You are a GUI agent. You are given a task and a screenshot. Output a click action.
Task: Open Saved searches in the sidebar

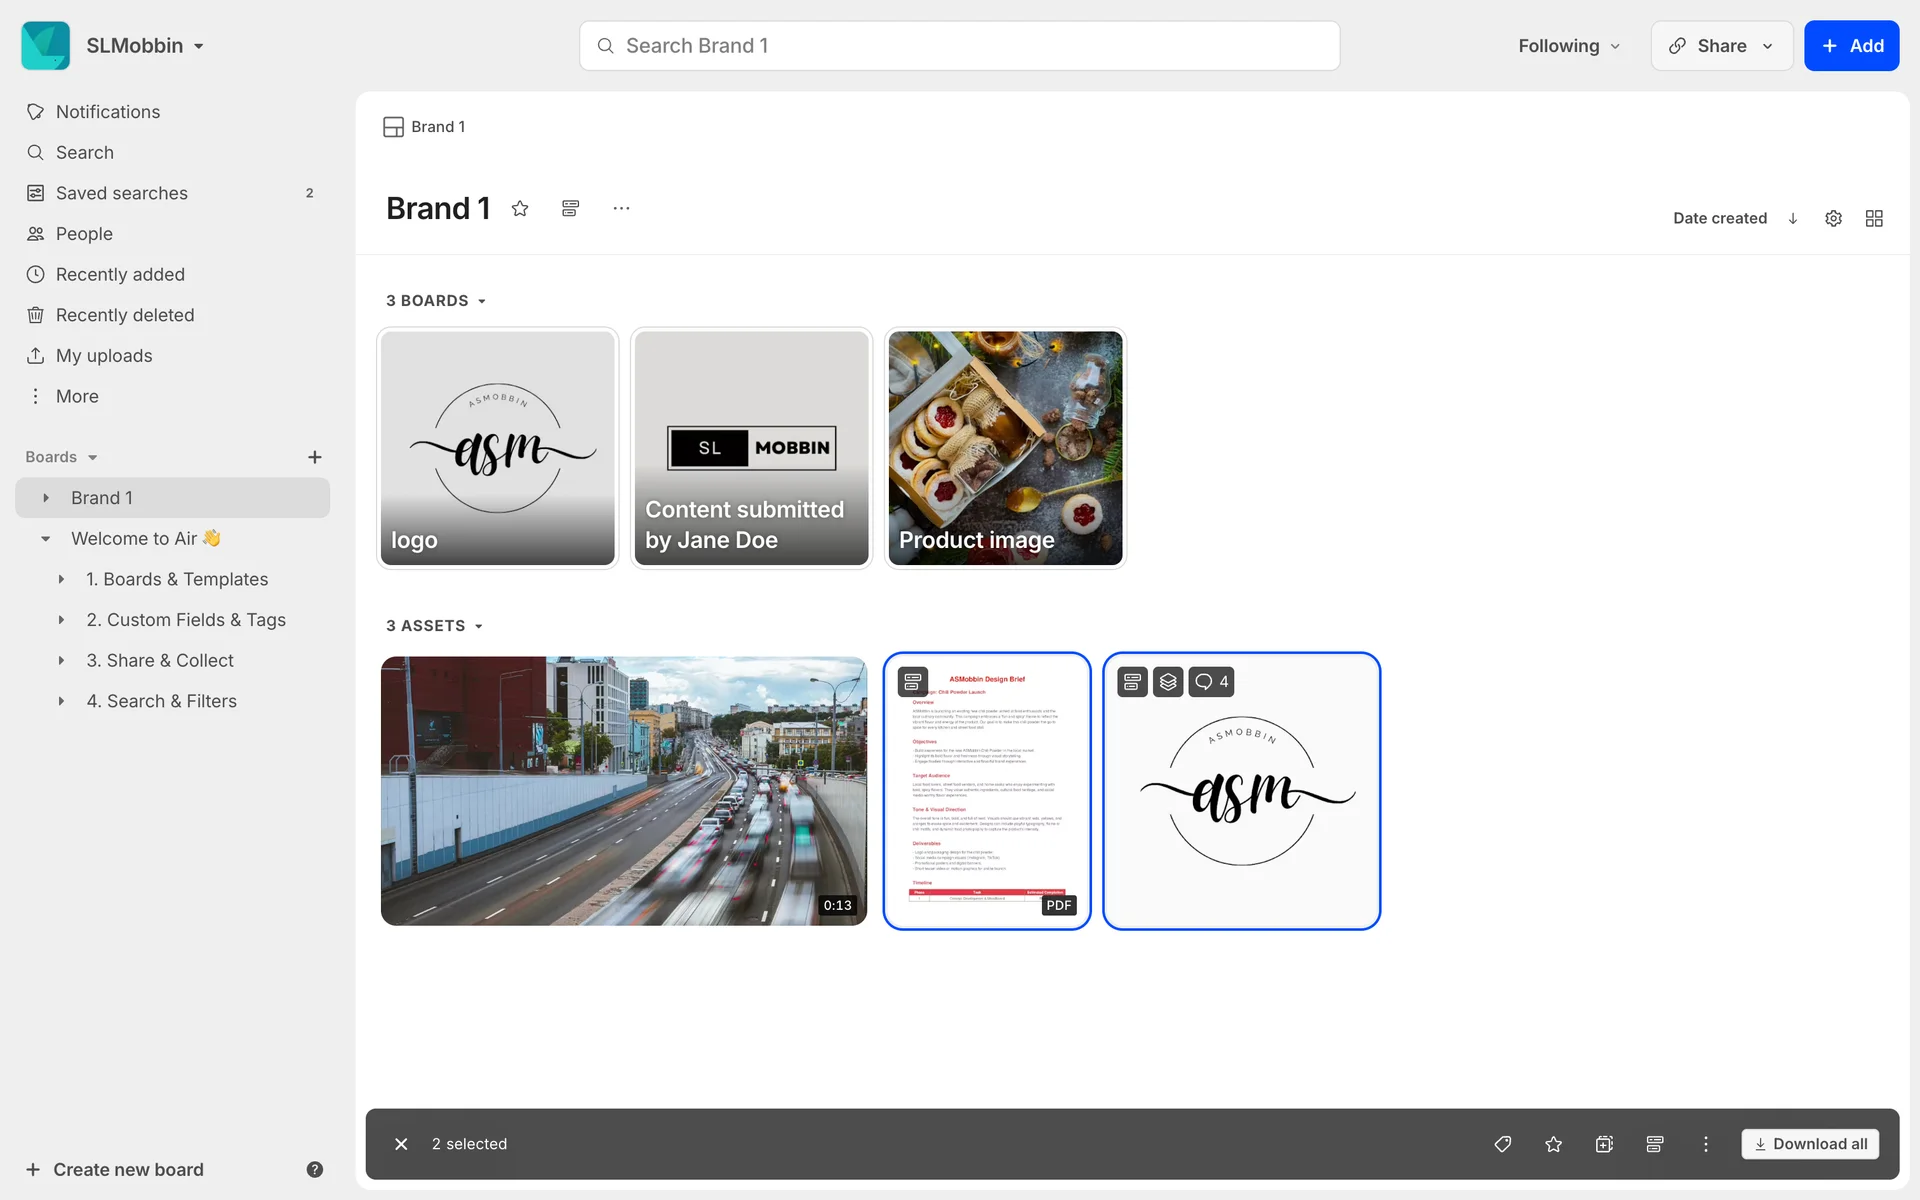[121, 193]
